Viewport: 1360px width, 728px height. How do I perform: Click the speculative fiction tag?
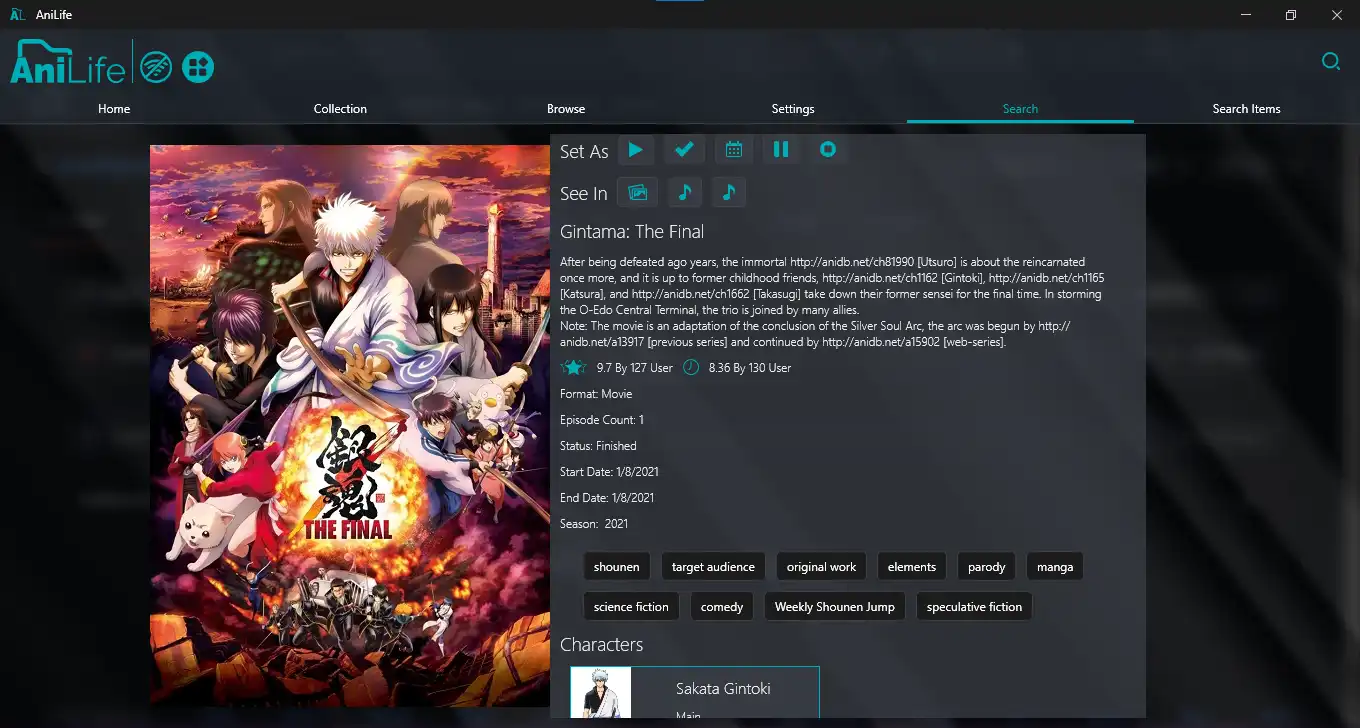pos(974,607)
